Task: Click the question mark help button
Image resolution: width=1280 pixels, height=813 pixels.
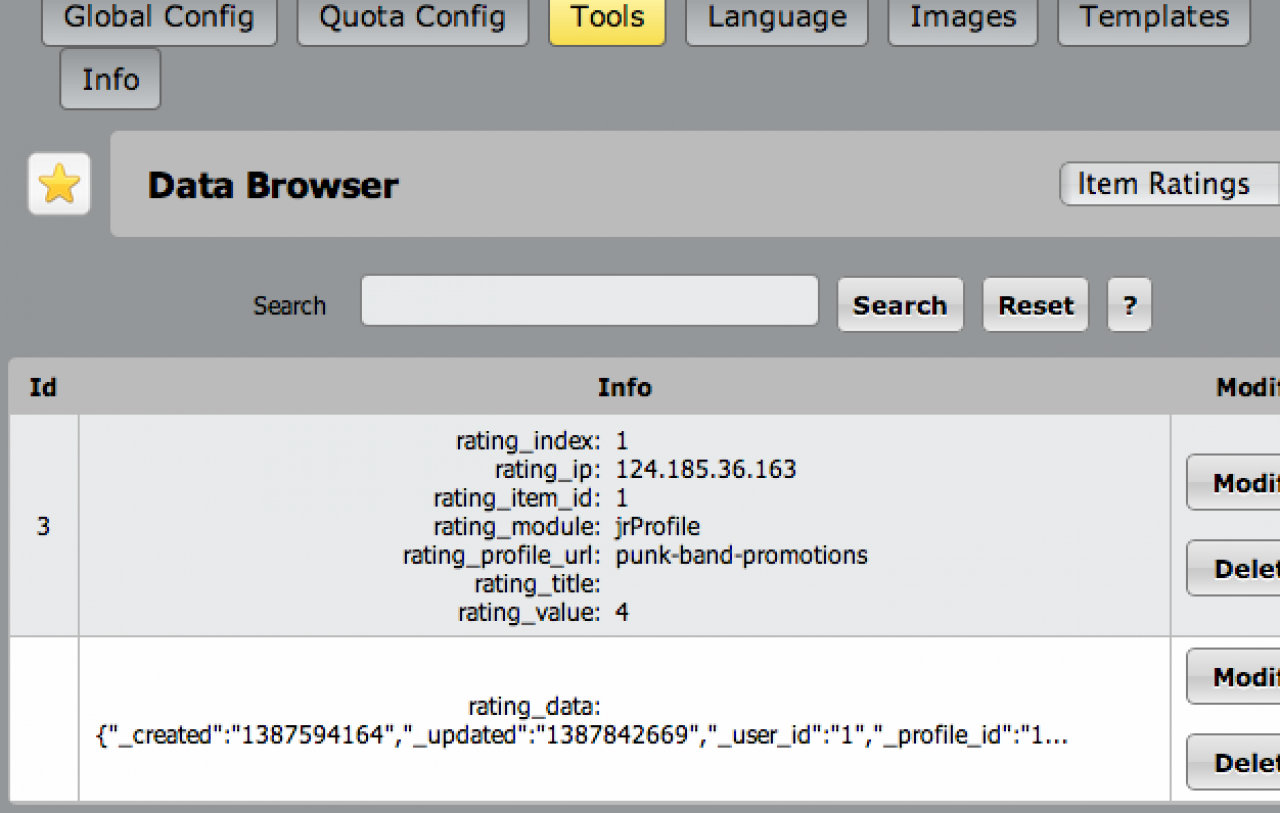Action: click(x=1129, y=305)
